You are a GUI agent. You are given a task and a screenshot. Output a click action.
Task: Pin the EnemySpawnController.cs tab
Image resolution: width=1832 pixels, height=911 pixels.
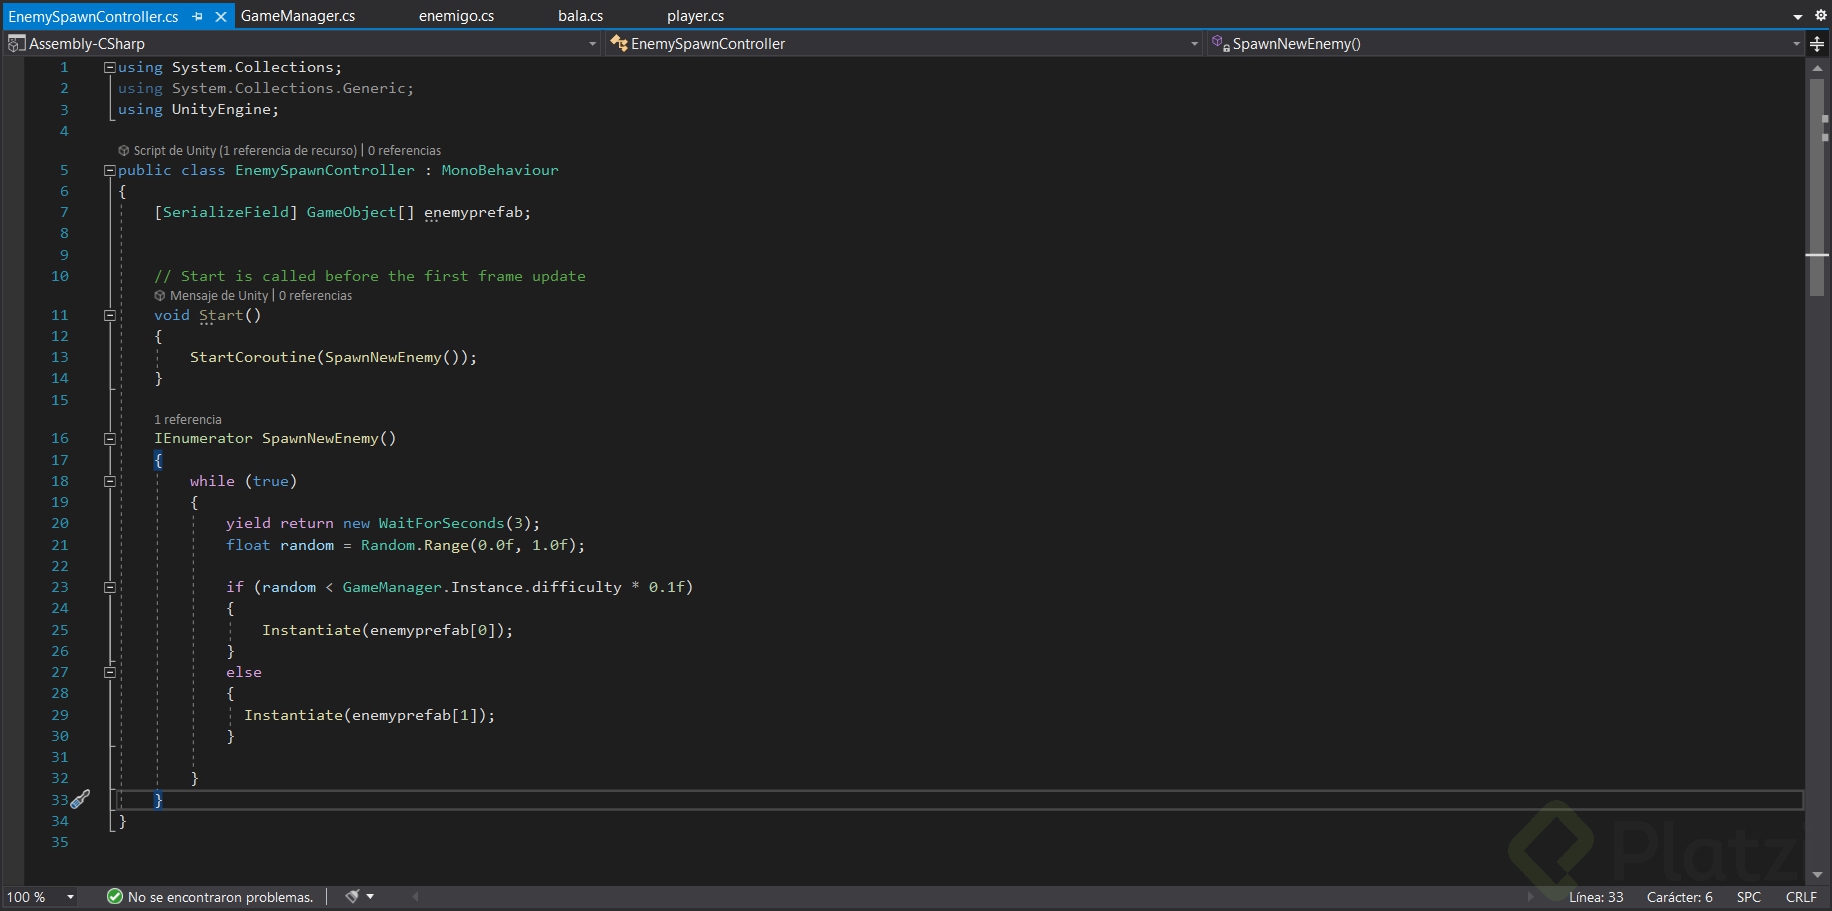pos(198,17)
